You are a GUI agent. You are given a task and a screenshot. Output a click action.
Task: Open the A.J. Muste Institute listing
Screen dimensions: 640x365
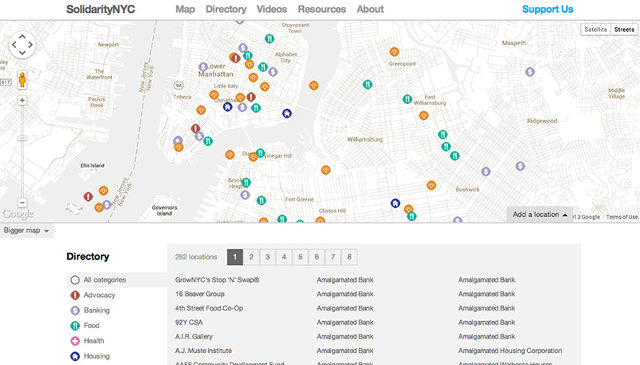[x=203, y=351]
